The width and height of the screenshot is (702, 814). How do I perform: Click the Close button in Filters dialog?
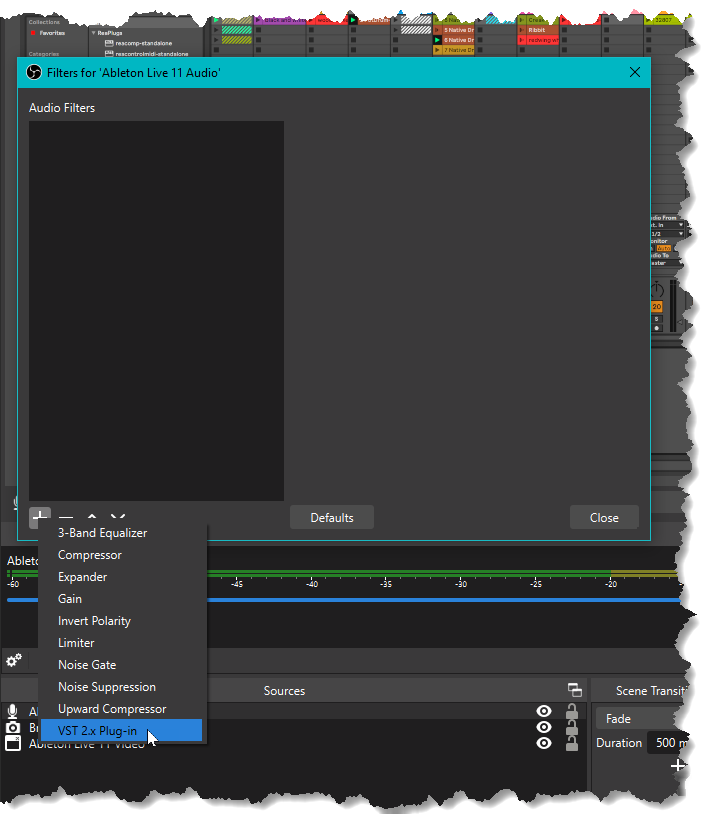pos(604,517)
